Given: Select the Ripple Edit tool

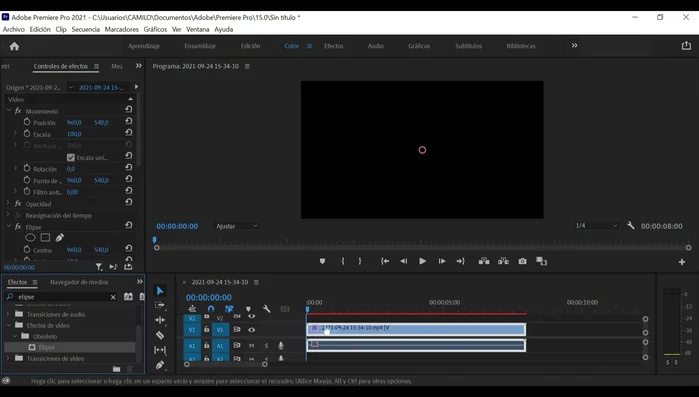Looking at the screenshot, I should tap(160, 320).
